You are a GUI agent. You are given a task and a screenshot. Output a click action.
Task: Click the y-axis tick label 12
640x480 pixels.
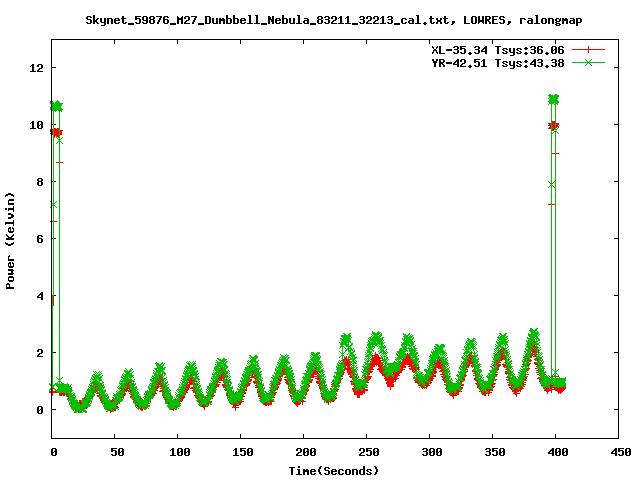(x=36, y=68)
